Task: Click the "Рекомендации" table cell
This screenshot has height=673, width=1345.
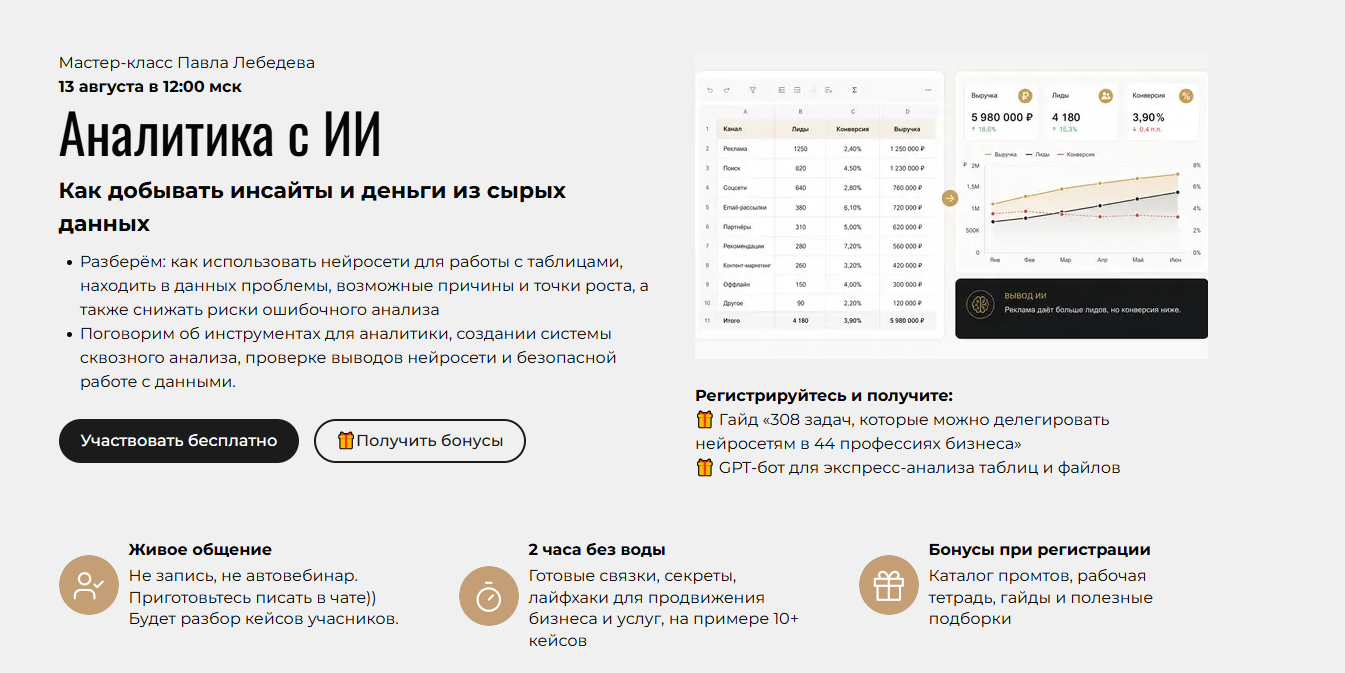Action: pyautogui.click(x=743, y=246)
